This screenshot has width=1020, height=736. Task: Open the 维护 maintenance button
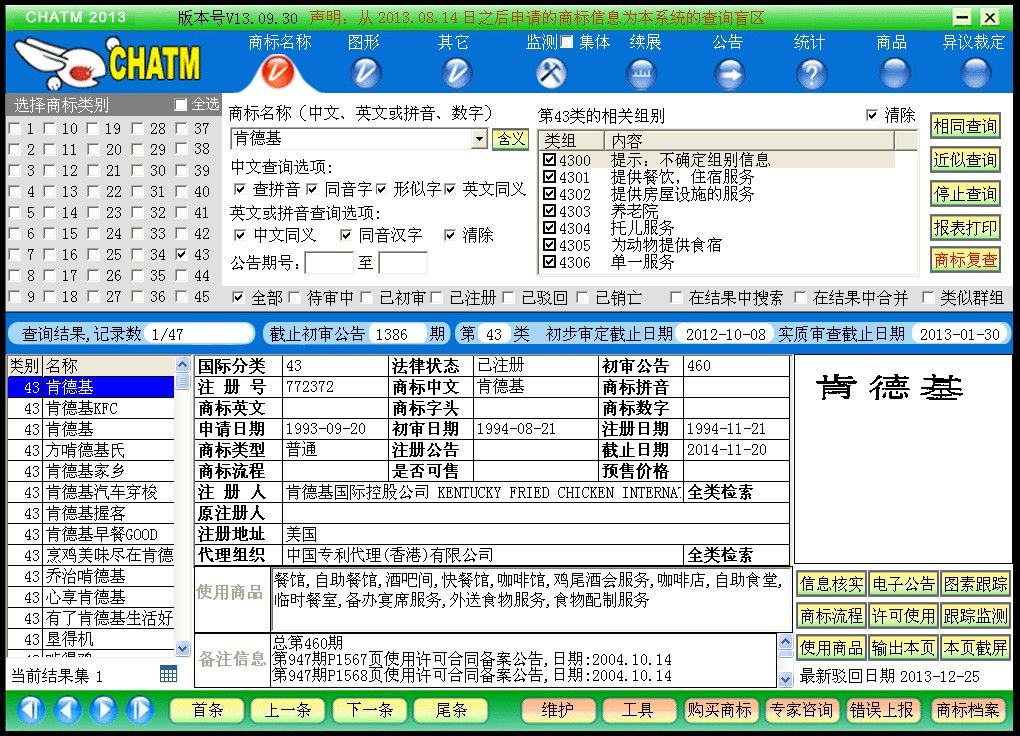pyautogui.click(x=557, y=710)
